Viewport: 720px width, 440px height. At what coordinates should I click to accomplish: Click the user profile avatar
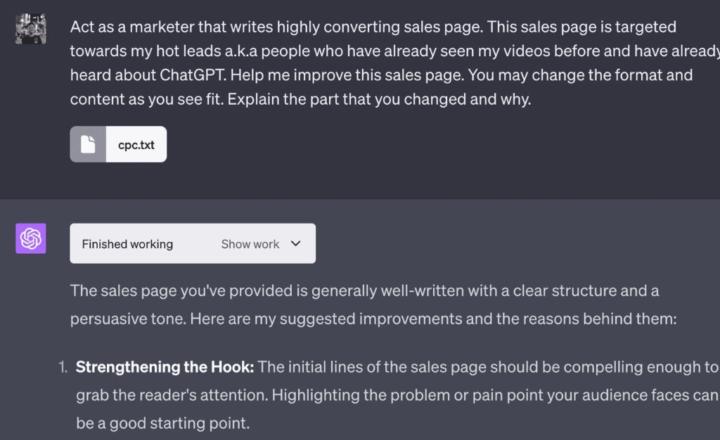coord(31,30)
